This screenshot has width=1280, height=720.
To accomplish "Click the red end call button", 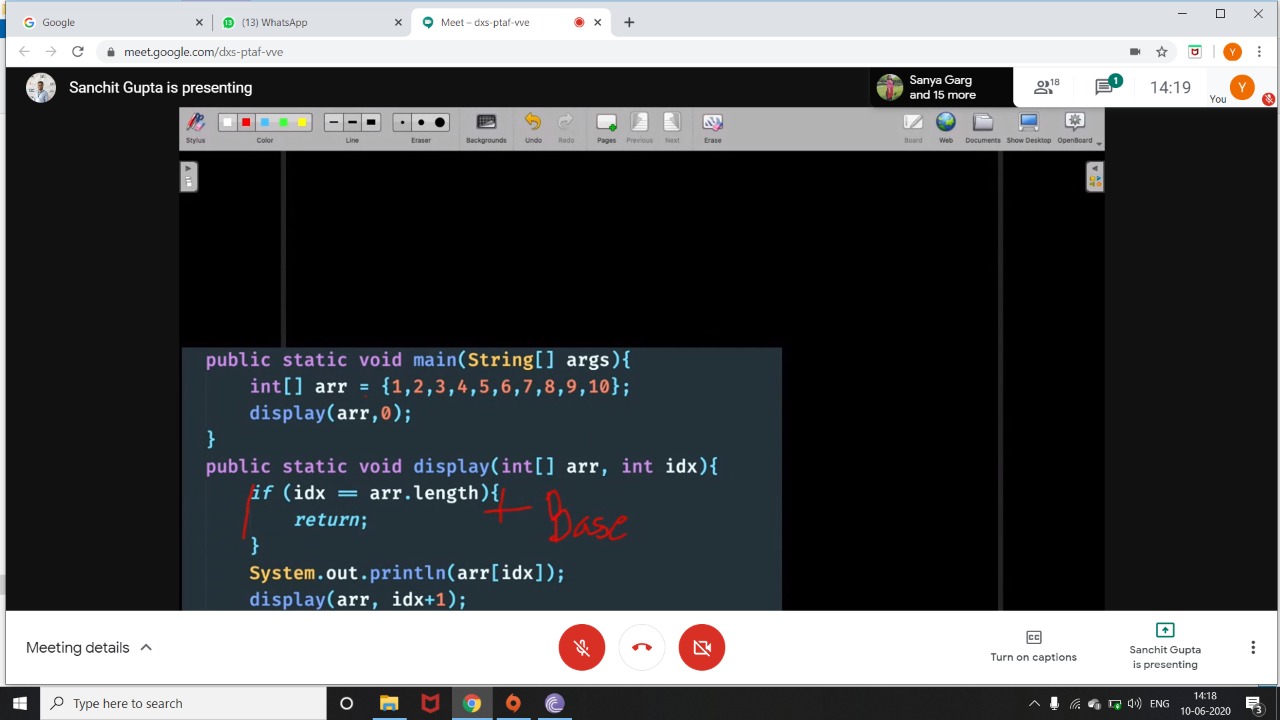I will [x=642, y=648].
